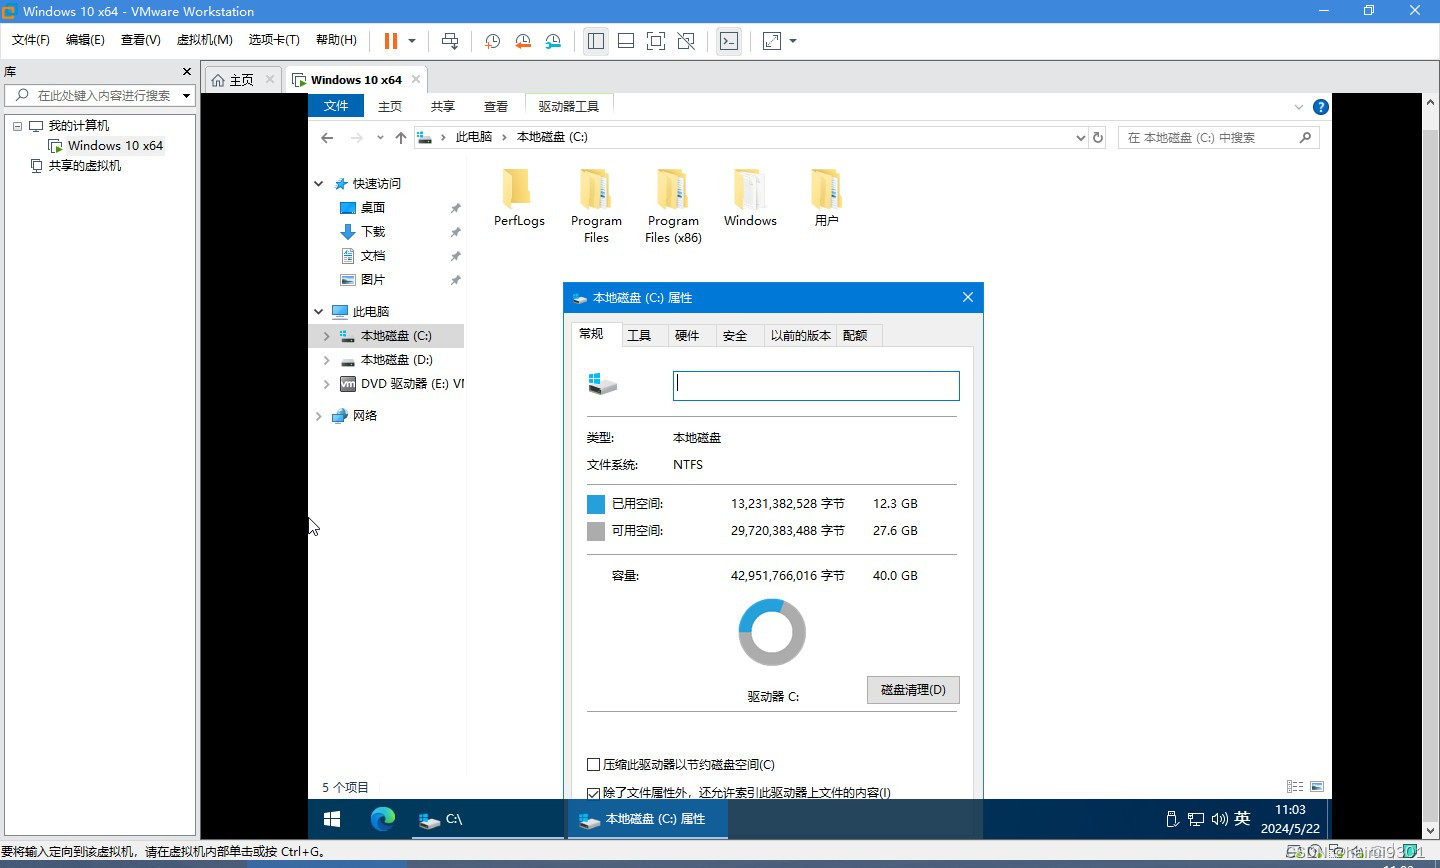Open the VMware 帮助(H) menu

(x=336, y=40)
